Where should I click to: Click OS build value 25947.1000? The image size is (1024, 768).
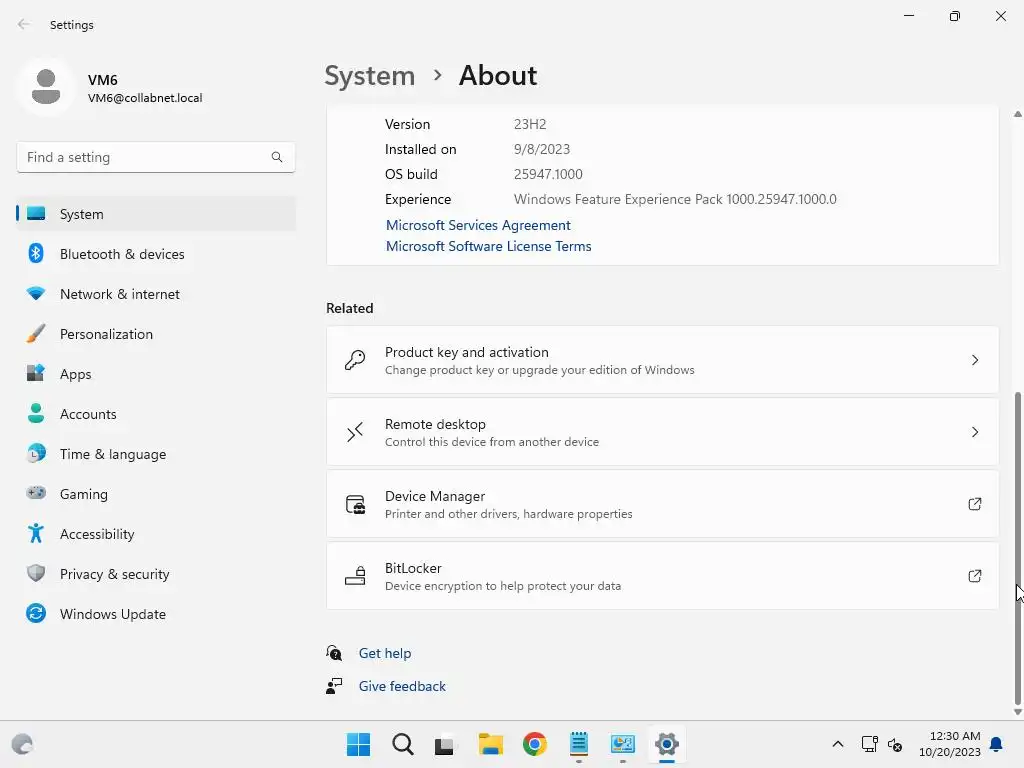(548, 174)
